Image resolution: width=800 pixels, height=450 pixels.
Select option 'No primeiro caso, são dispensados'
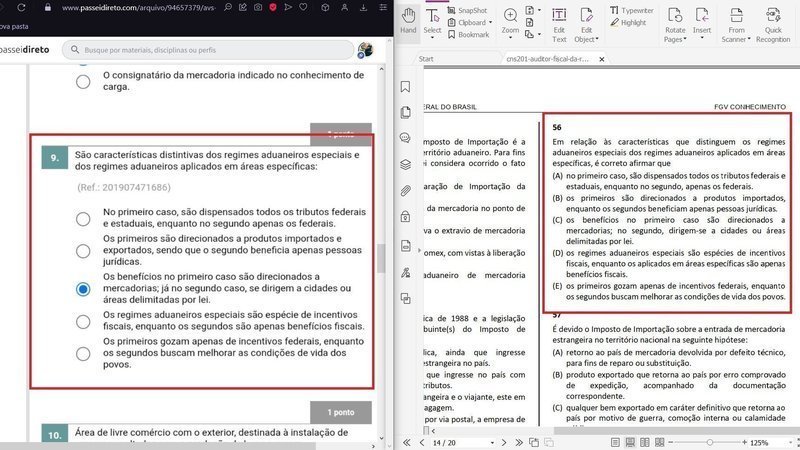[x=84, y=217]
